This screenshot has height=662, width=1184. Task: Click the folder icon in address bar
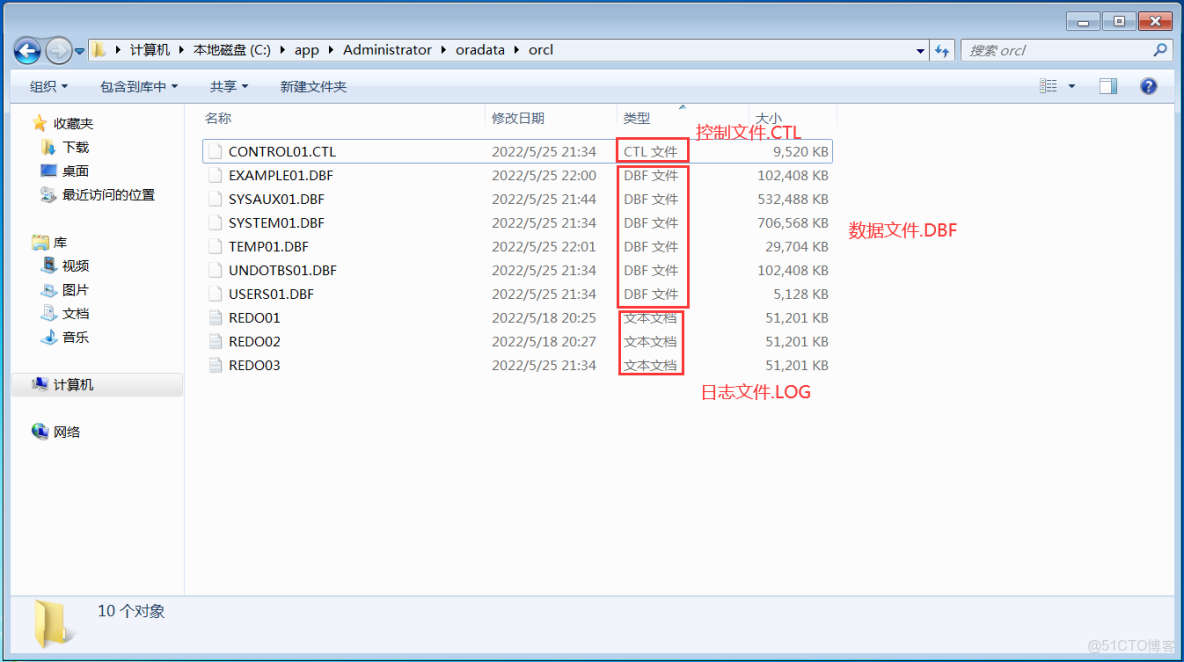tap(99, 50)
